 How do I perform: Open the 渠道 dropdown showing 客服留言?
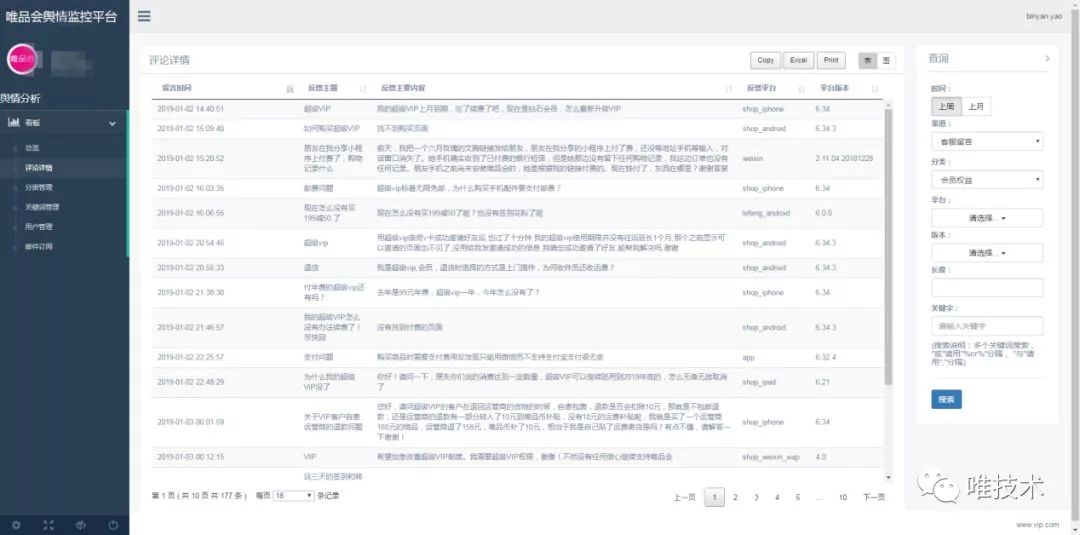click(x=987, y=142)
